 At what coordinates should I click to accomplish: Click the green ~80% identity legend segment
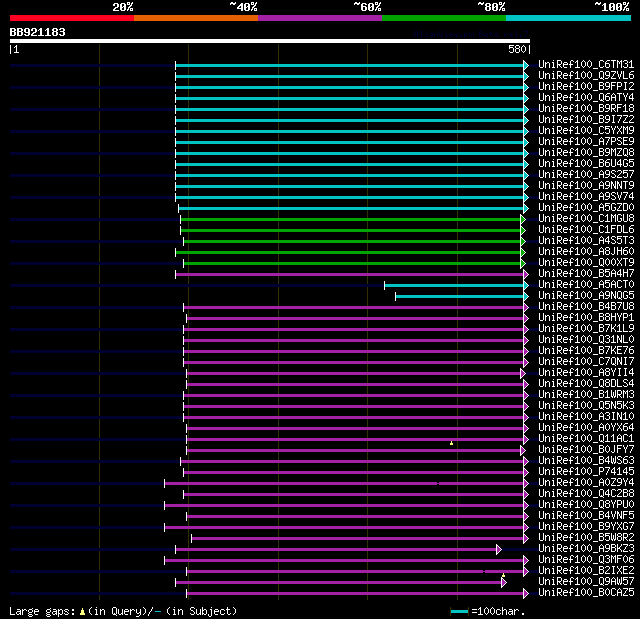(444, 18)
